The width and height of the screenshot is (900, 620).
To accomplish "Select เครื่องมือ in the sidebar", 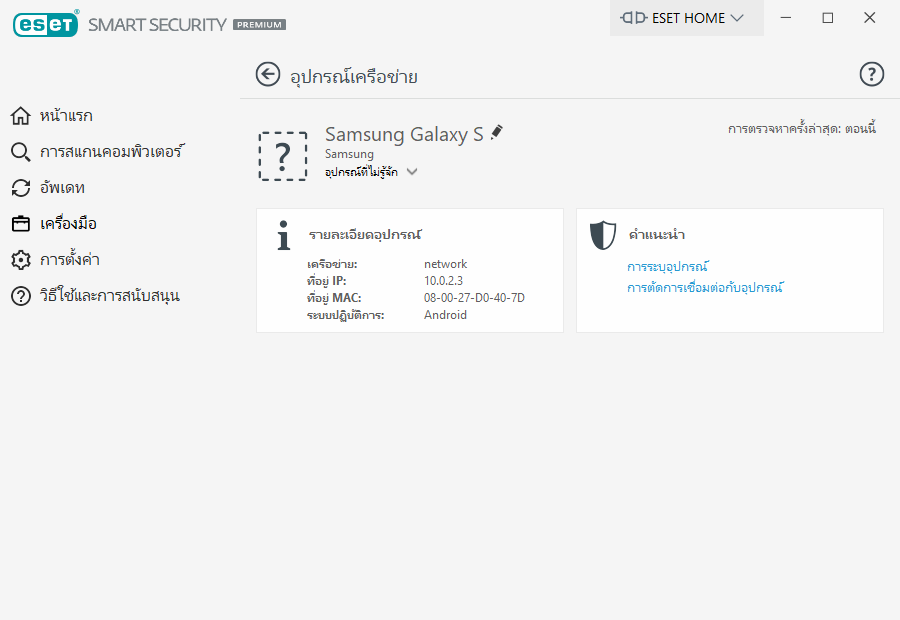I will (68, 223).
